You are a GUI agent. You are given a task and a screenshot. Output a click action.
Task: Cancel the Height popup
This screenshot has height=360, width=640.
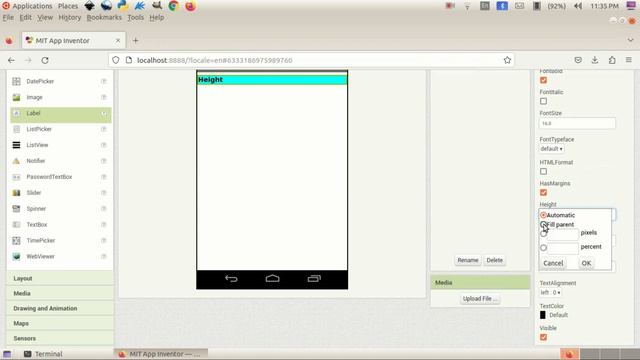click(553, 263)
